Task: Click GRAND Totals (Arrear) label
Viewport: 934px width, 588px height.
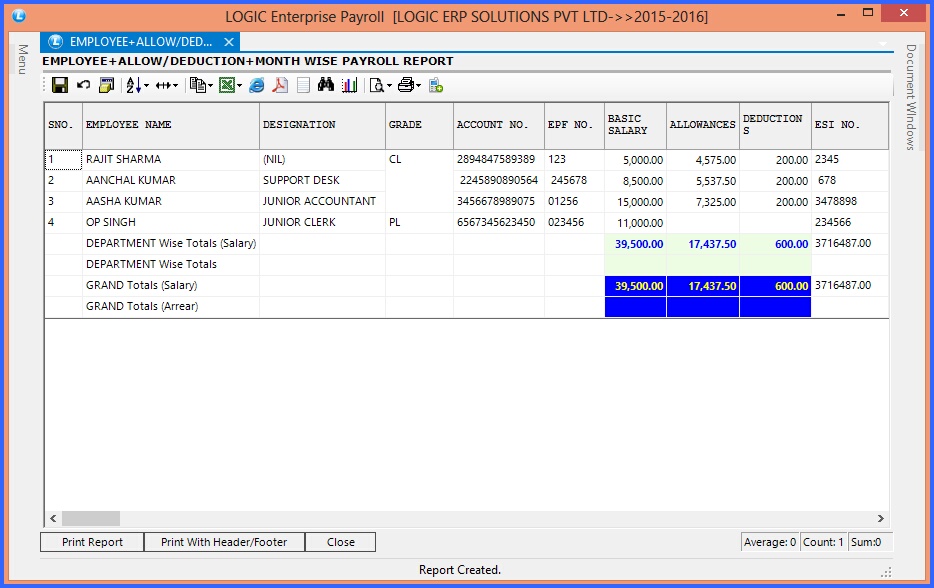Action: [142, 306]
